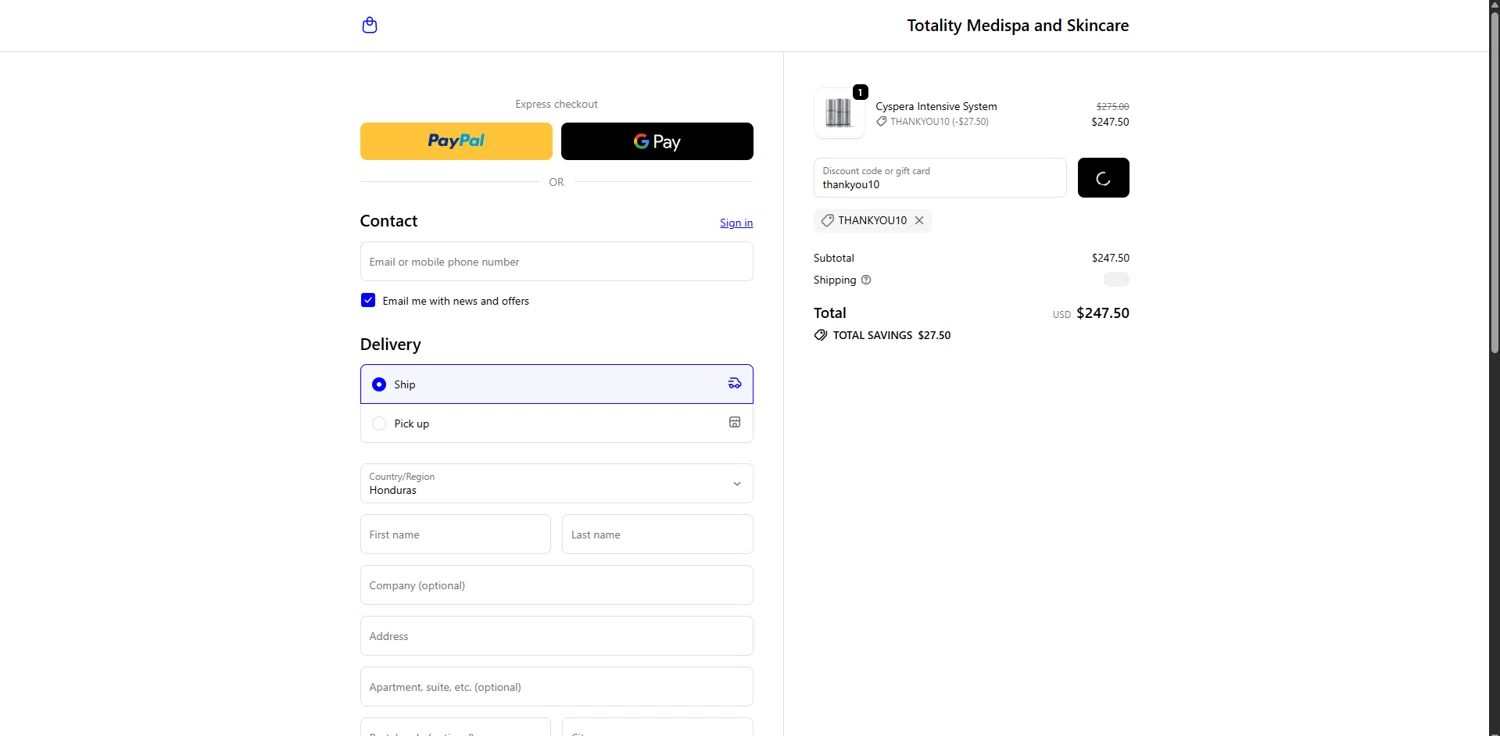Open the Cyspera Intensive System thumbnail

coord(839,113)
